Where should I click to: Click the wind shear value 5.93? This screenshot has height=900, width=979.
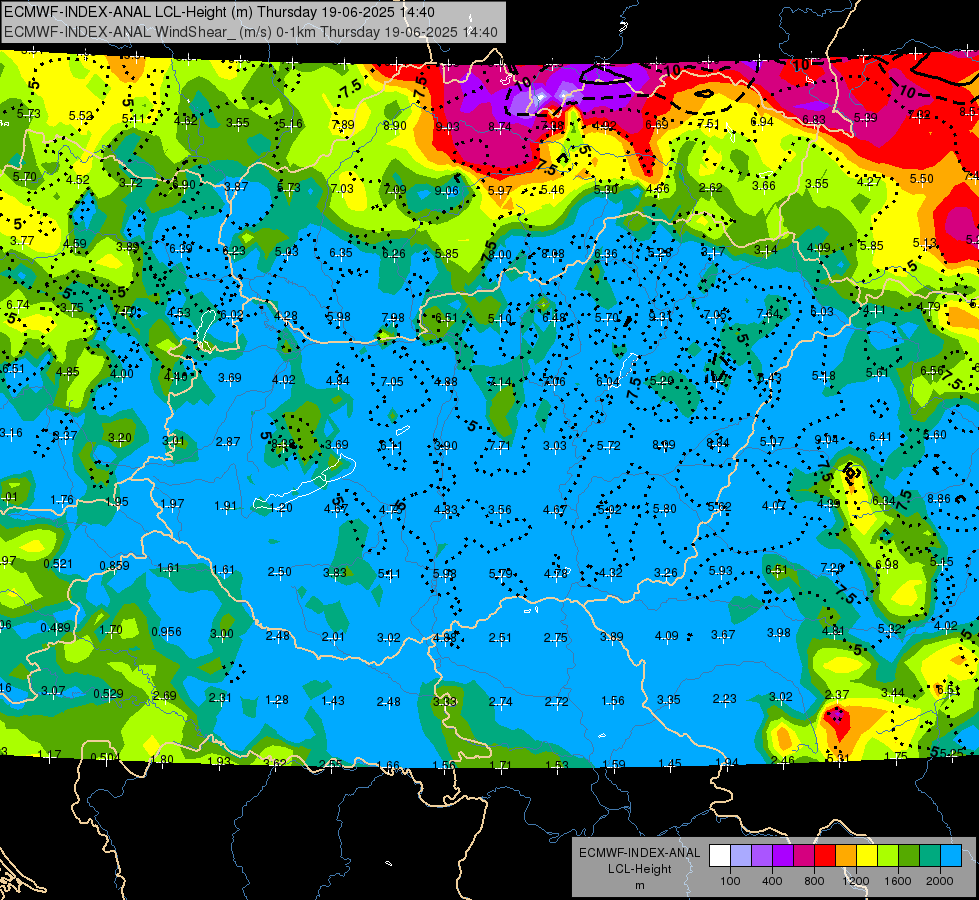coord(721,570)
